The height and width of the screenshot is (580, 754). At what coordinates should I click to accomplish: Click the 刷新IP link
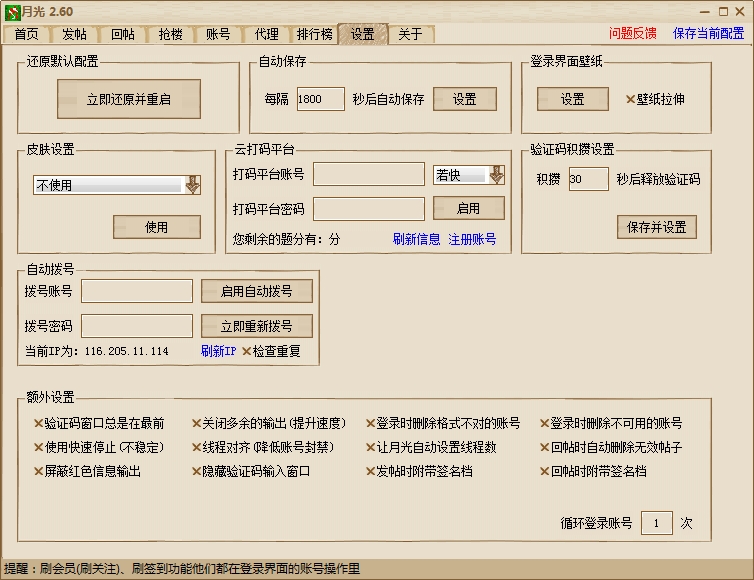[x=218, y=352]
